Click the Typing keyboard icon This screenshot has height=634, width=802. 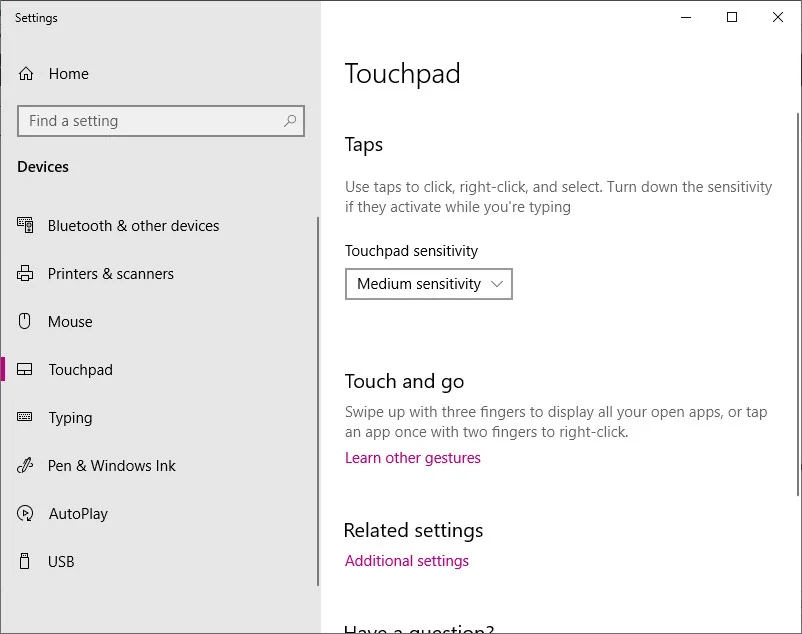tap(25, 417)
